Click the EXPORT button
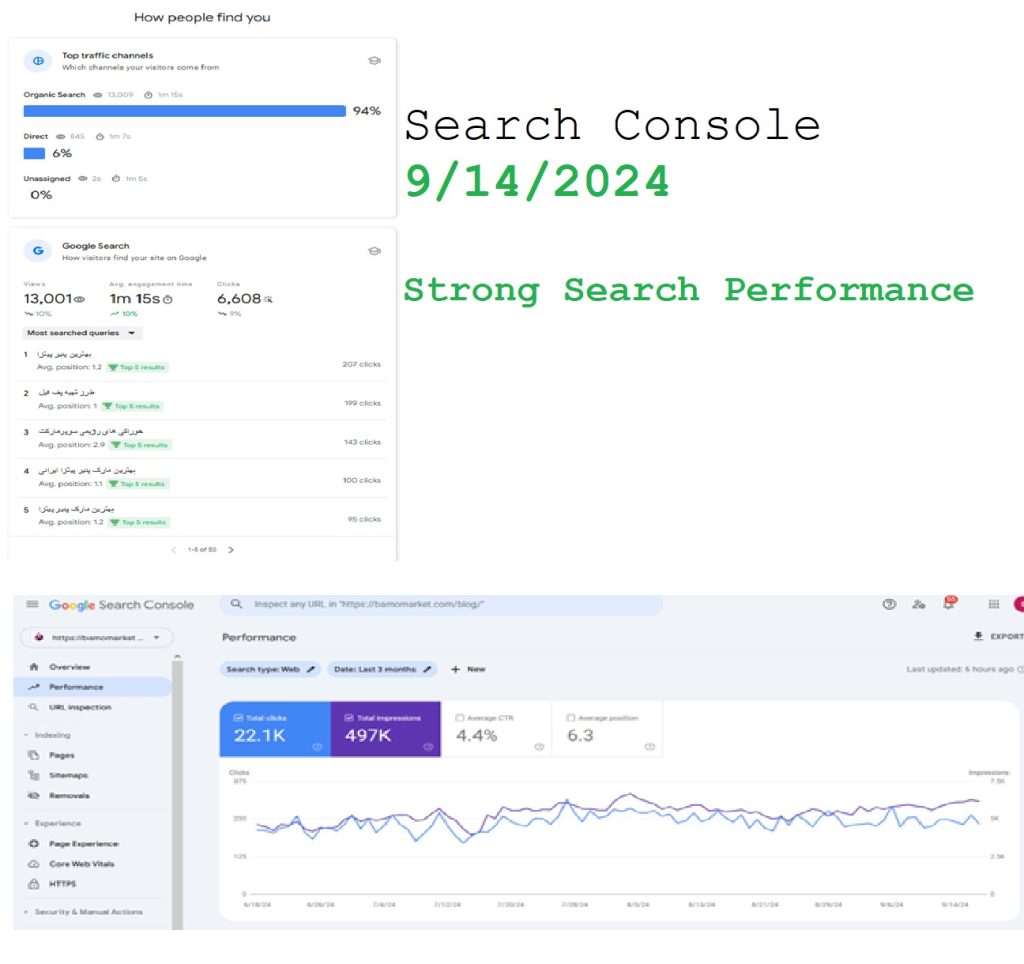Screen dimensions: 1024x964 [999, 636]
